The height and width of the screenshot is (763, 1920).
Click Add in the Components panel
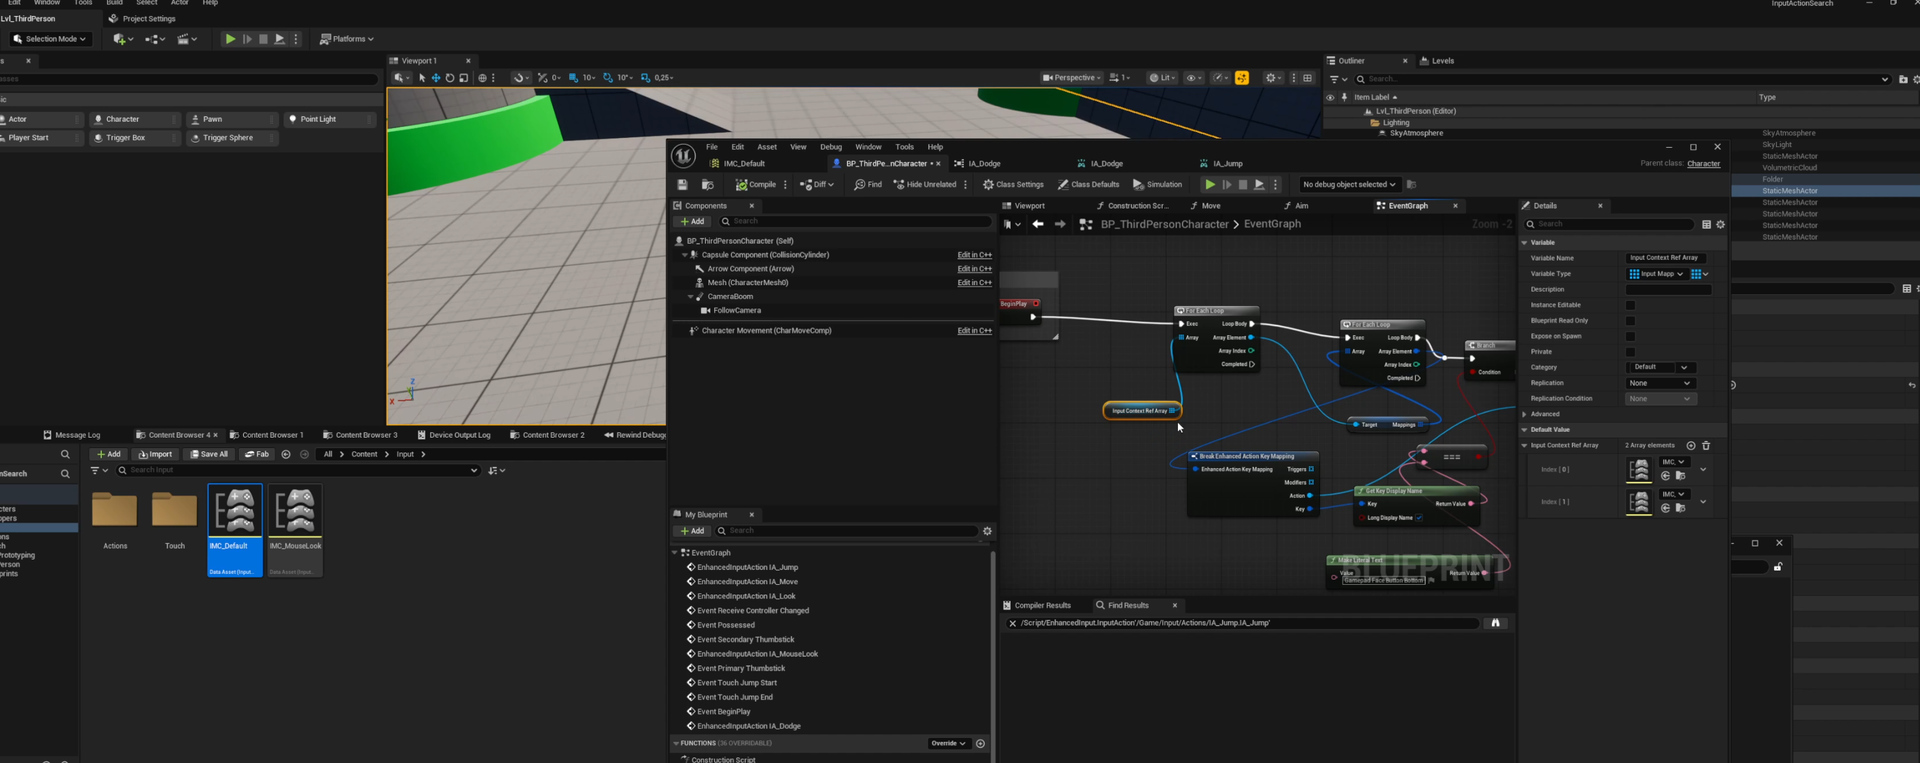(x=692, y=221)
